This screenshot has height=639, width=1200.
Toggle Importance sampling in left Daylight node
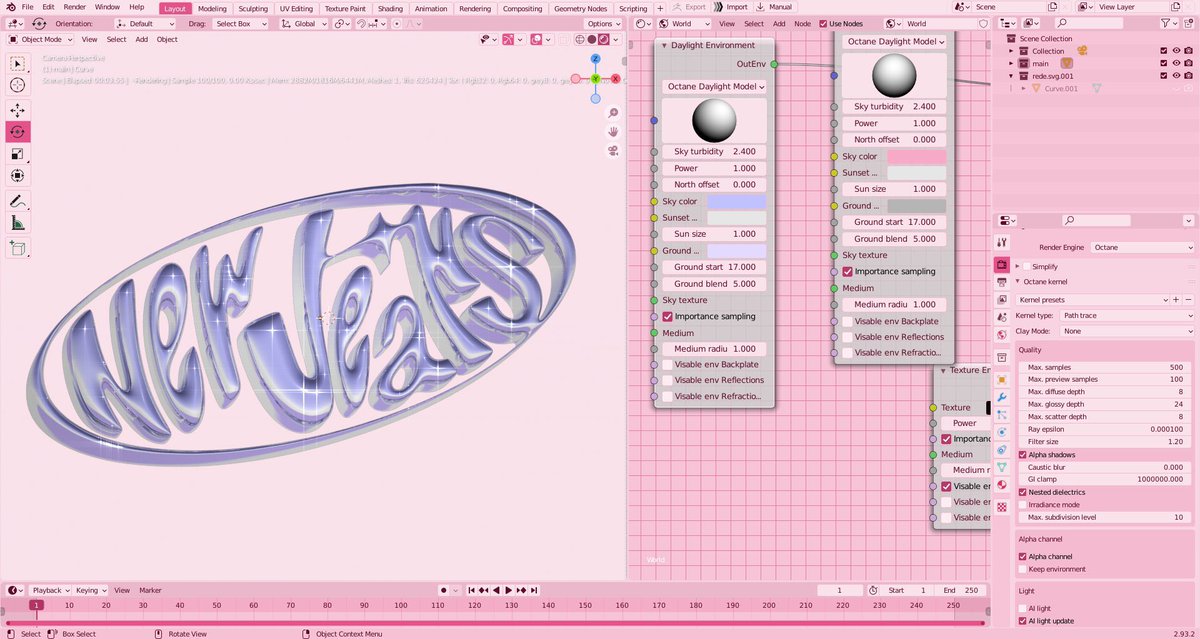667,316
